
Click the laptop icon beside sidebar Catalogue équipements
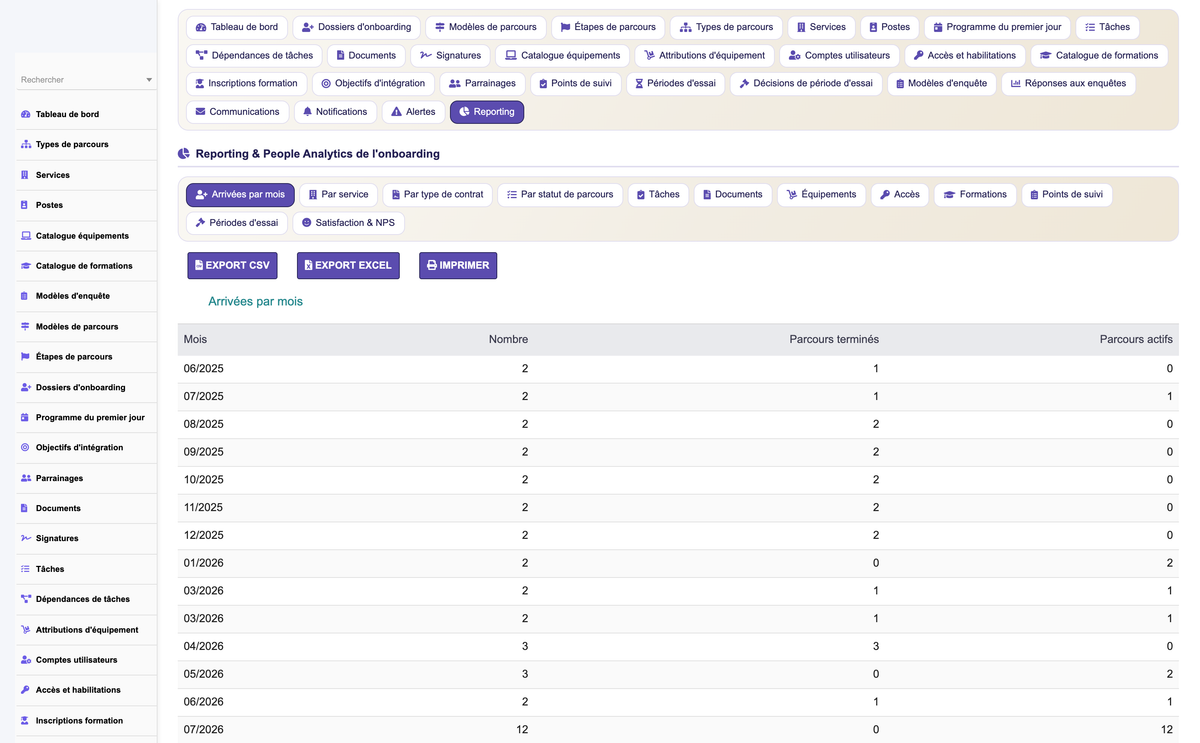26,236
